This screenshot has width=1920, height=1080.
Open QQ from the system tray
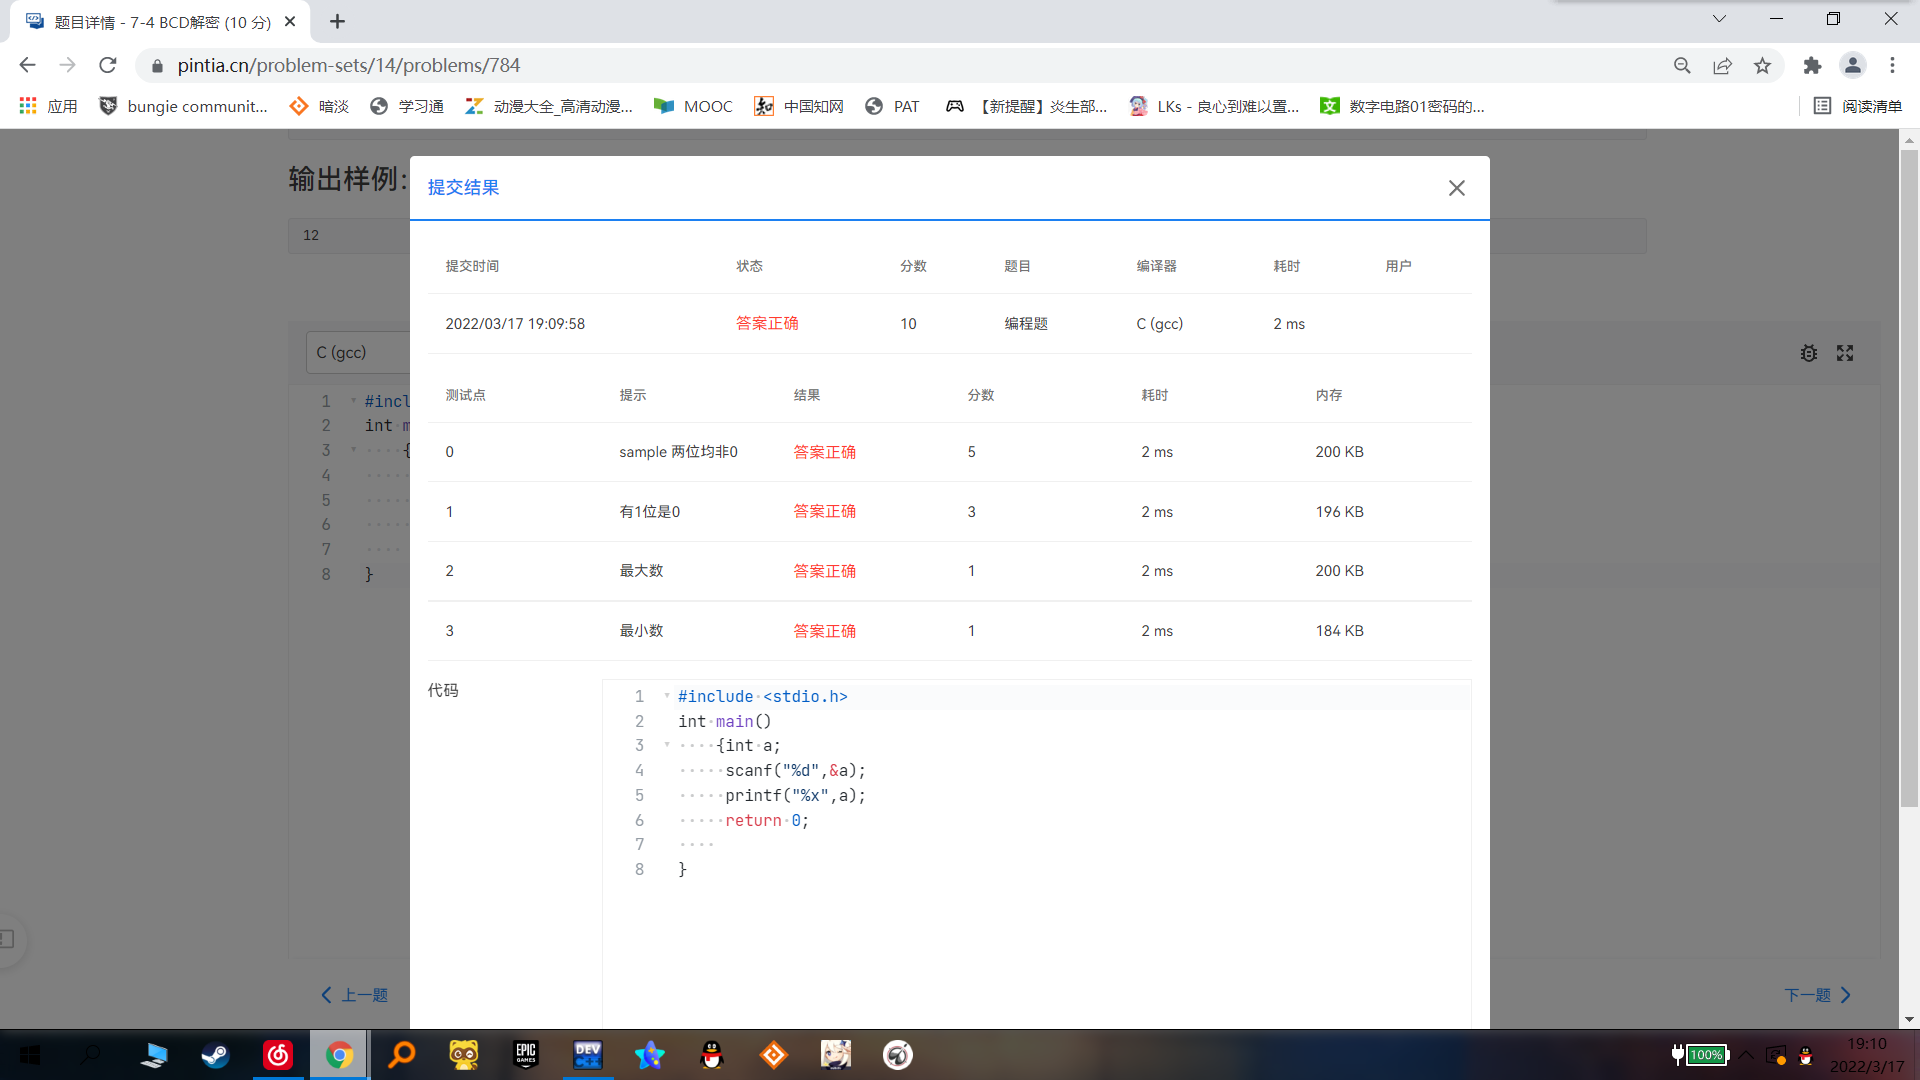[x=1806, y=1055]
